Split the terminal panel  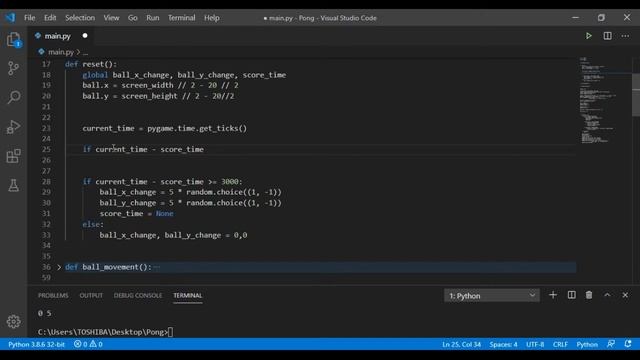[571, 295]
